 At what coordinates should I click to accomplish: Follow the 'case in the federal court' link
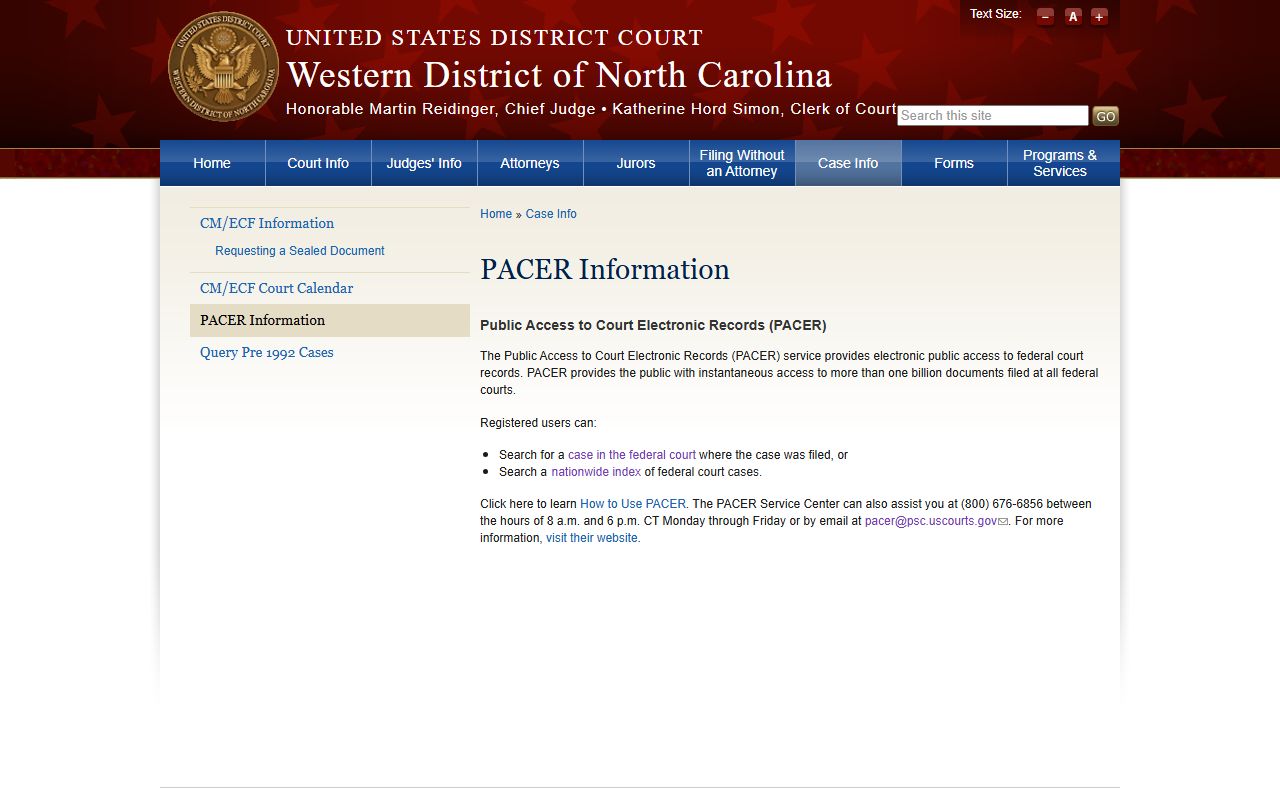click(x=632, y=455)
